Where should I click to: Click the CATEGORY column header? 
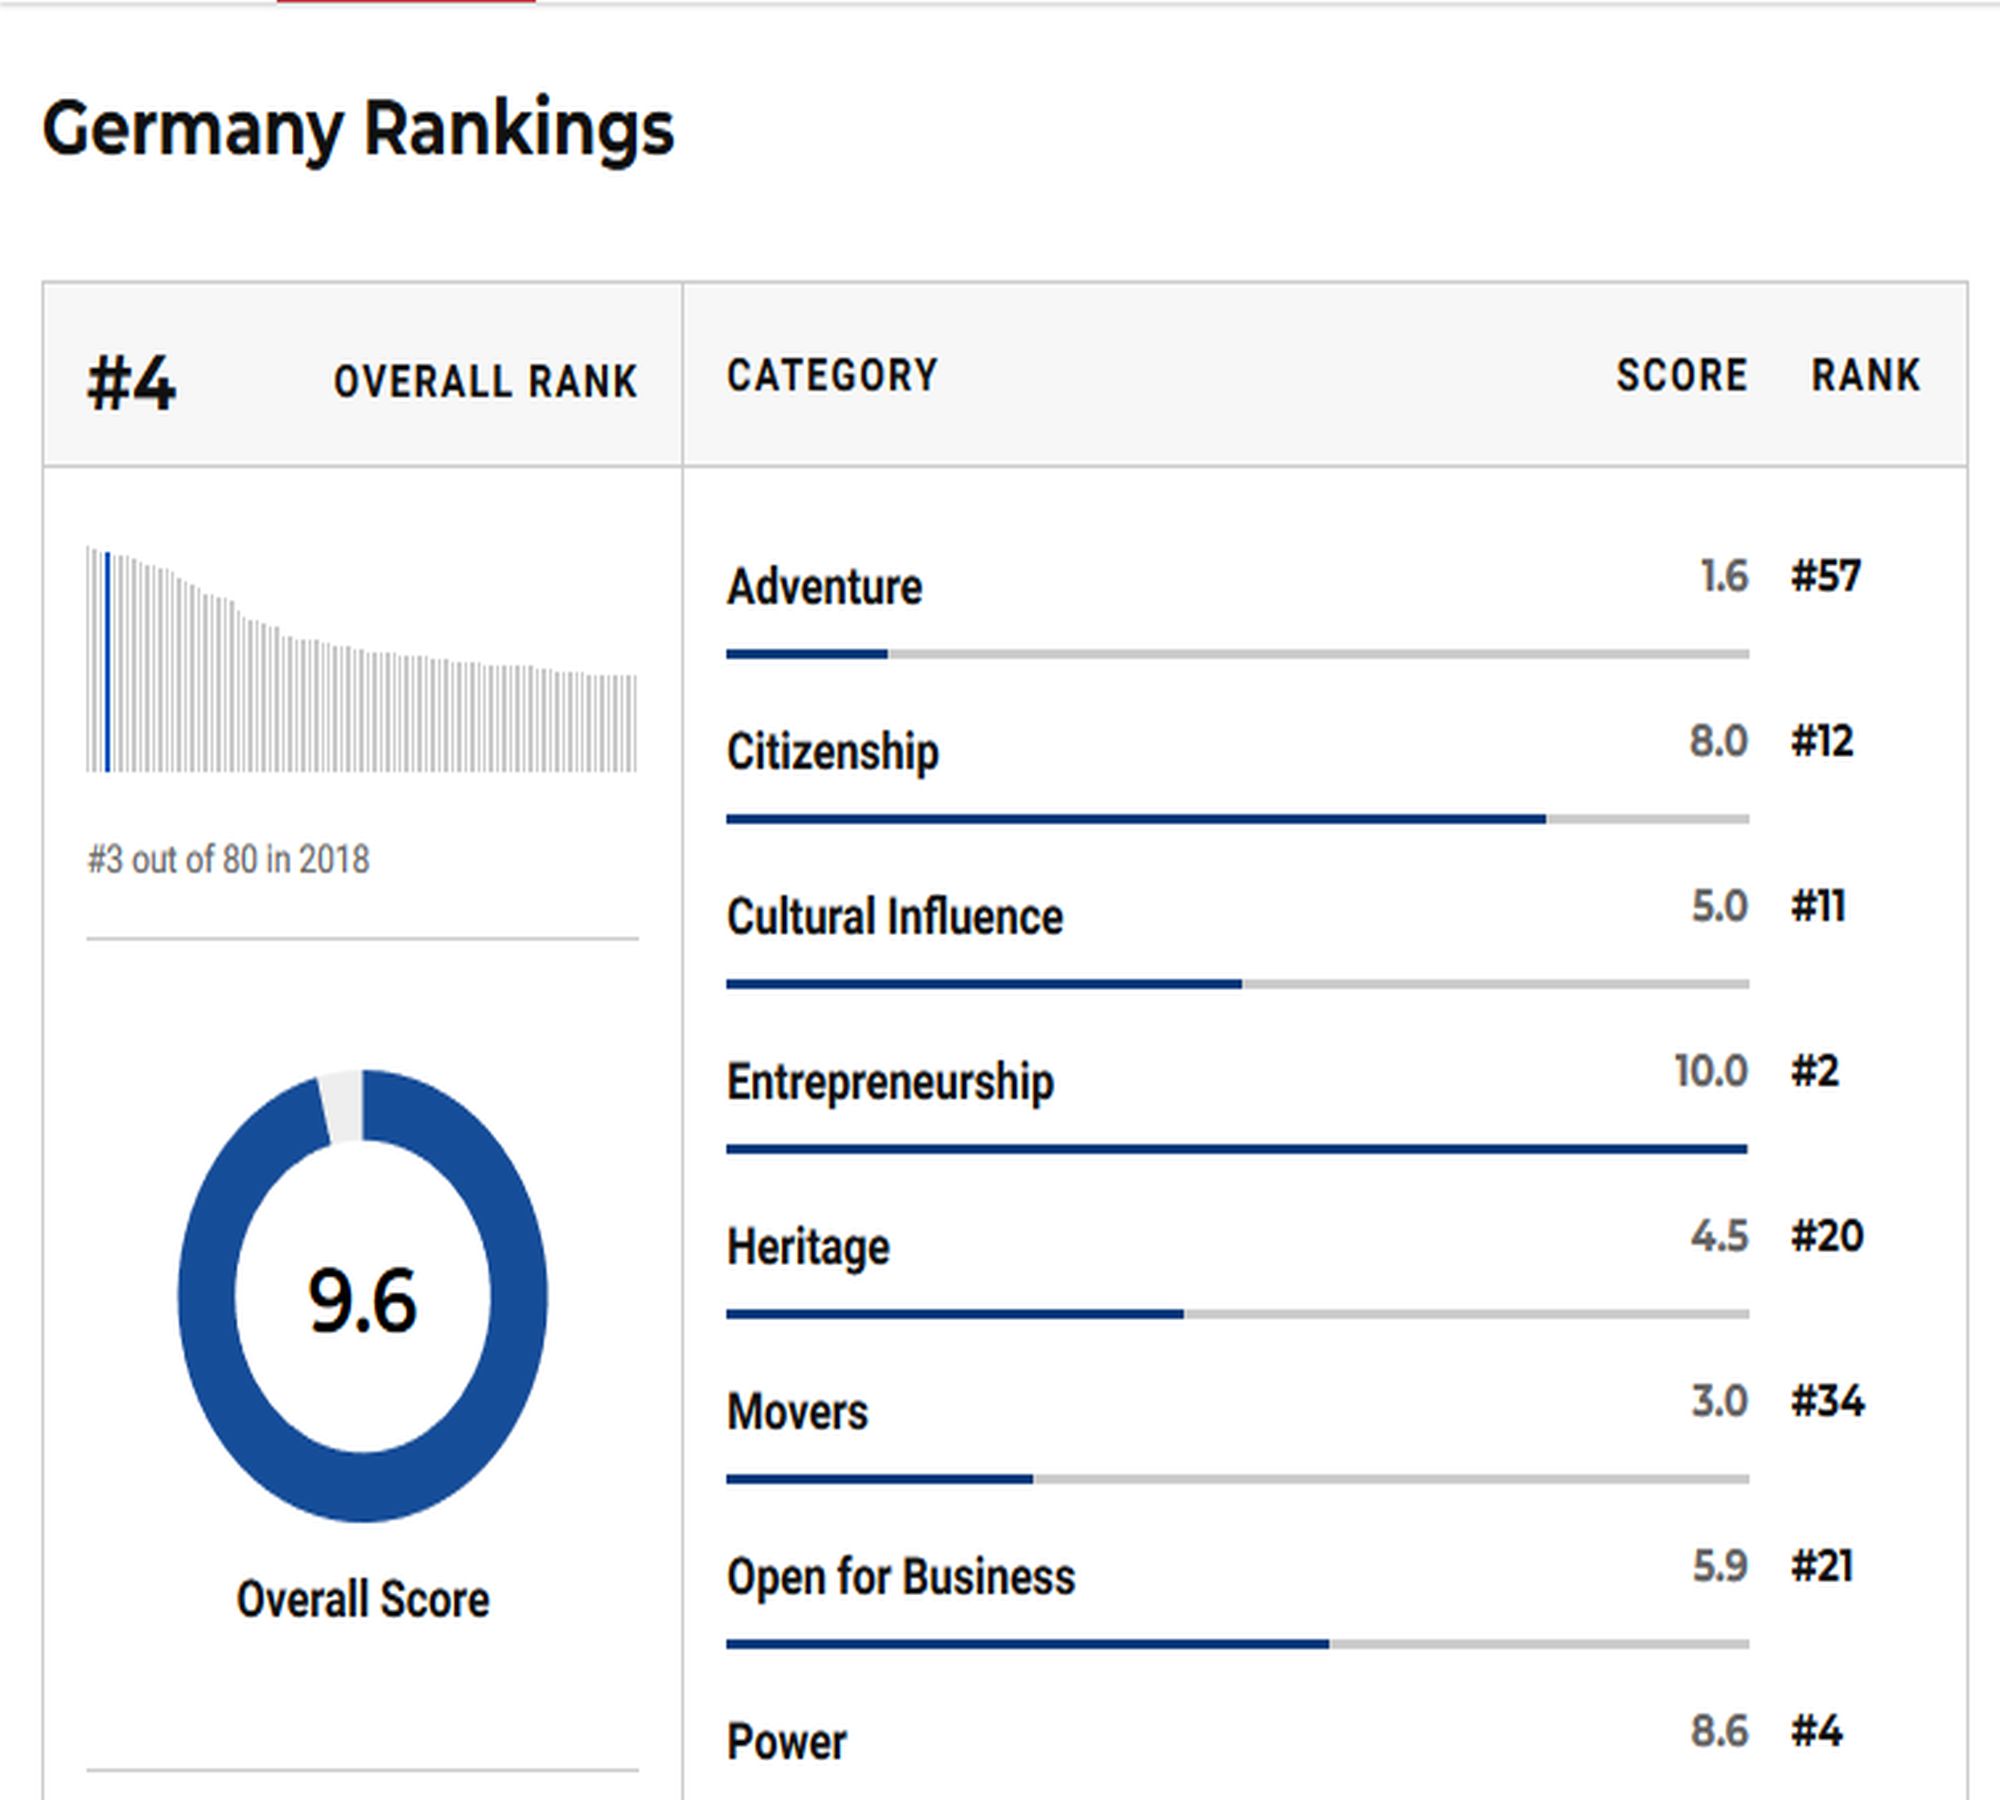point(832,376)
